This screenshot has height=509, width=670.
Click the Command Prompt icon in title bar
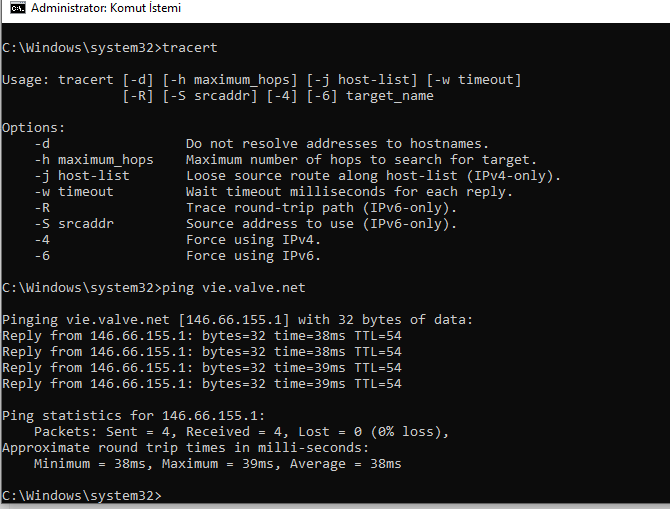pos(18,8)
